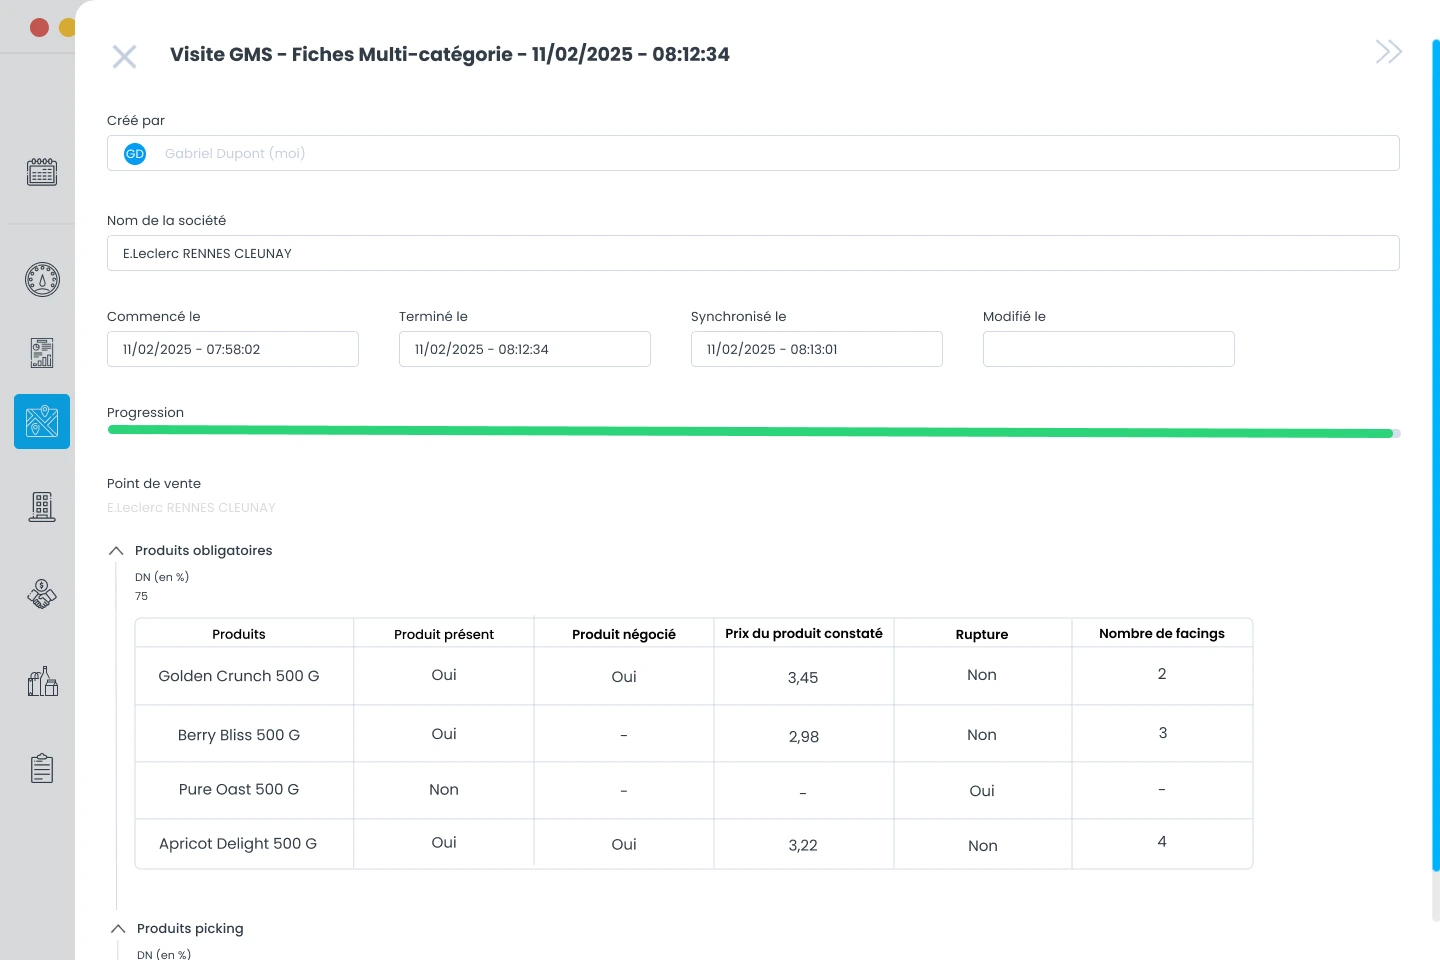Open the handshake deals icon in sidebar
The height and width of the screenshot is (960, 1440).
42,594
